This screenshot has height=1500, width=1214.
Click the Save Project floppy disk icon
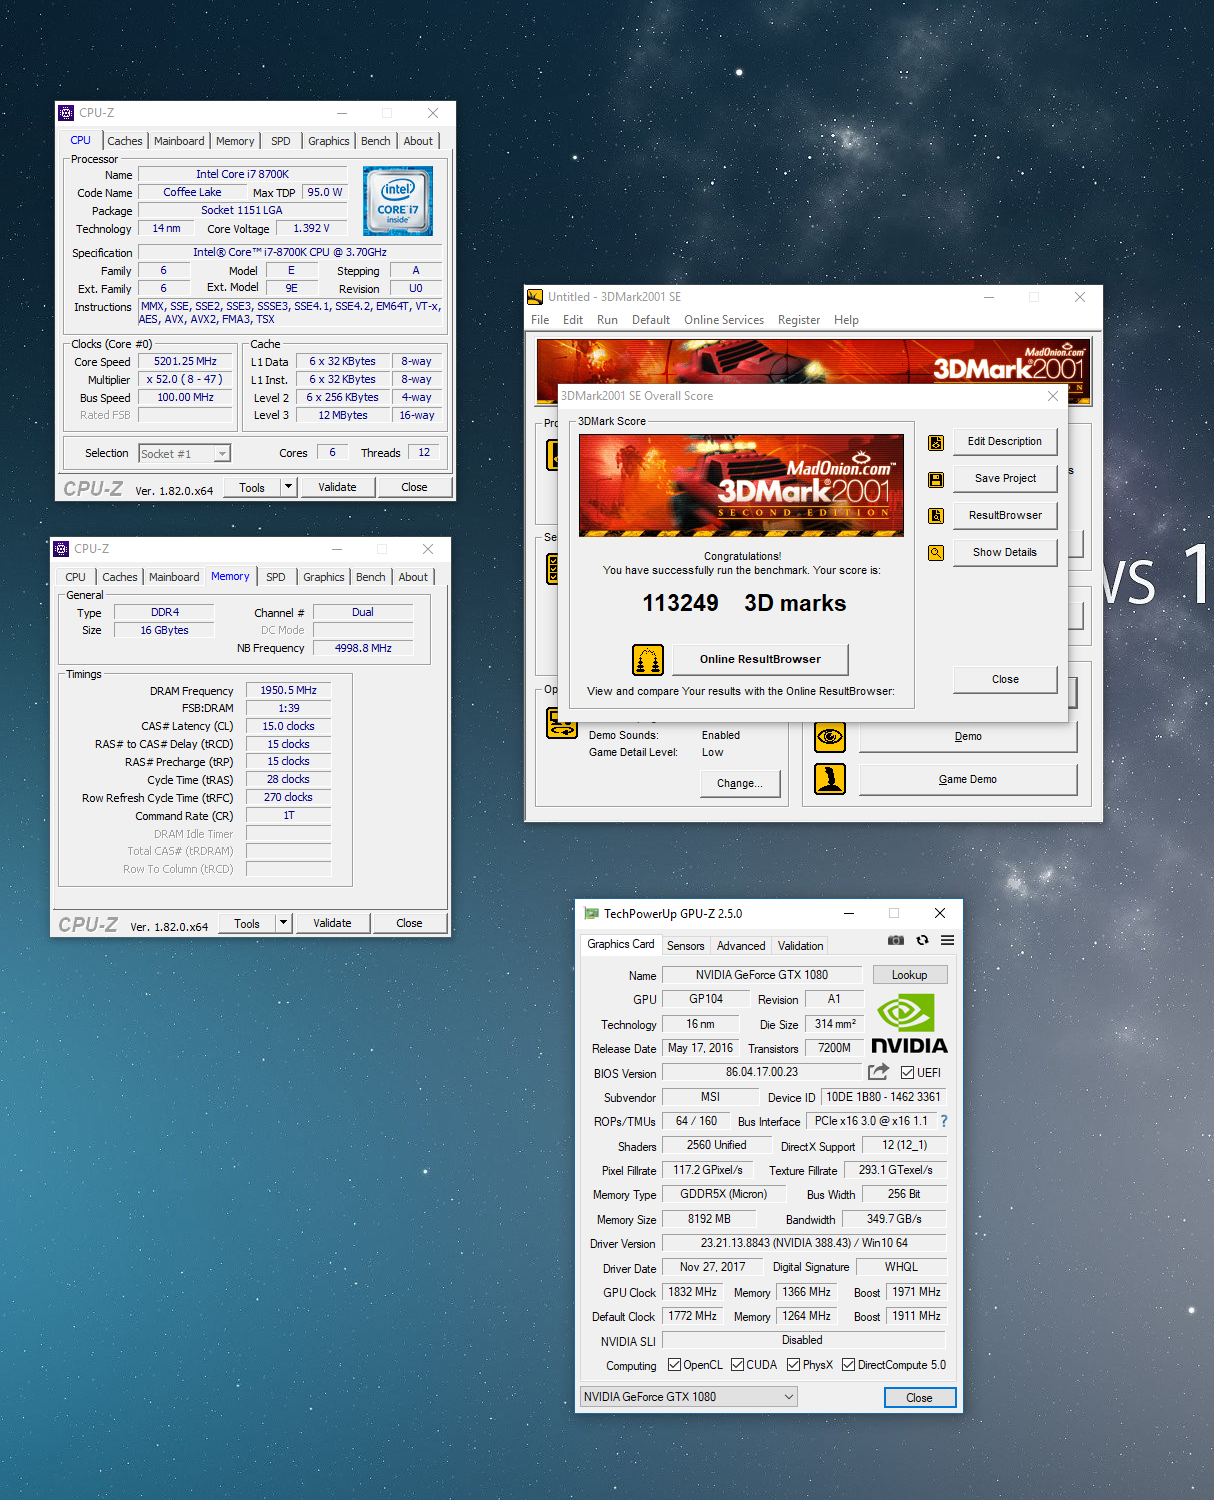[x=936, y=479]
